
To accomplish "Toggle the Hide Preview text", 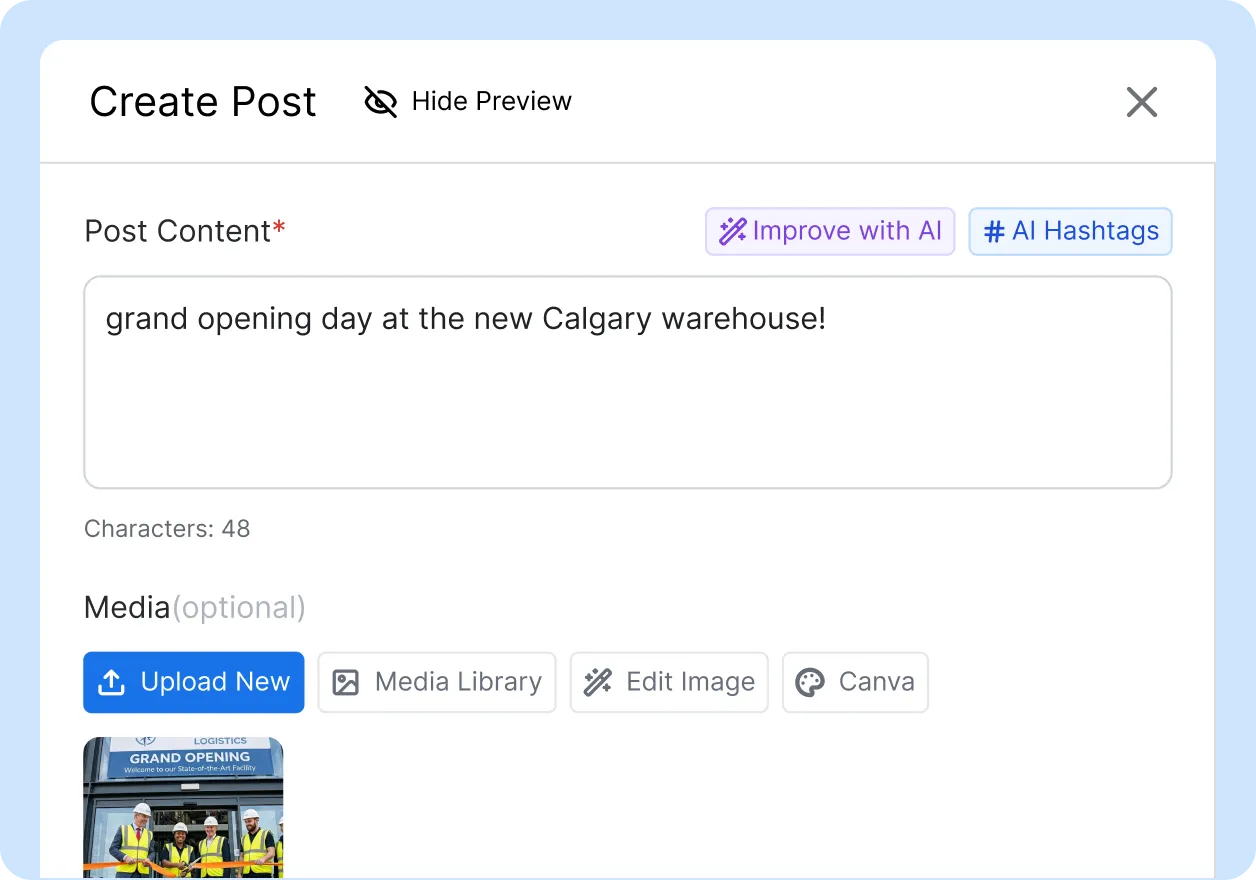I will 491,101.
